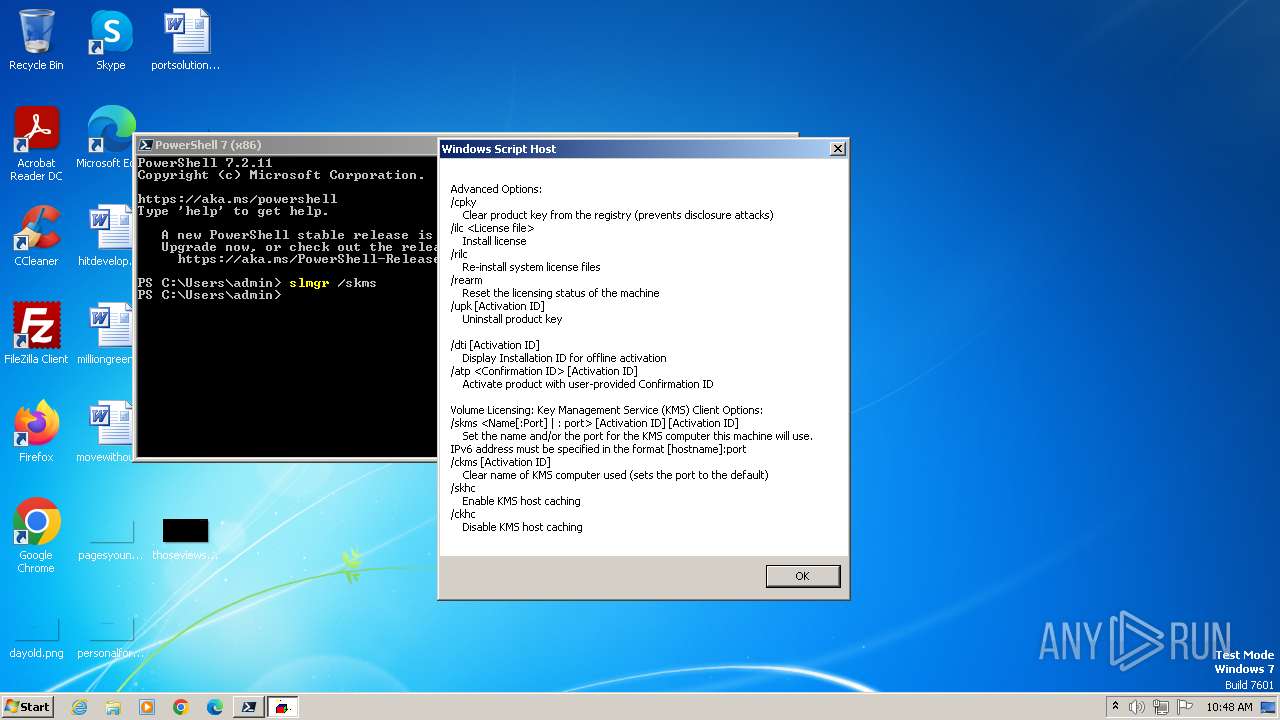Launch the FileZilla Client desktop shortcut

click(x=36, y=333)
